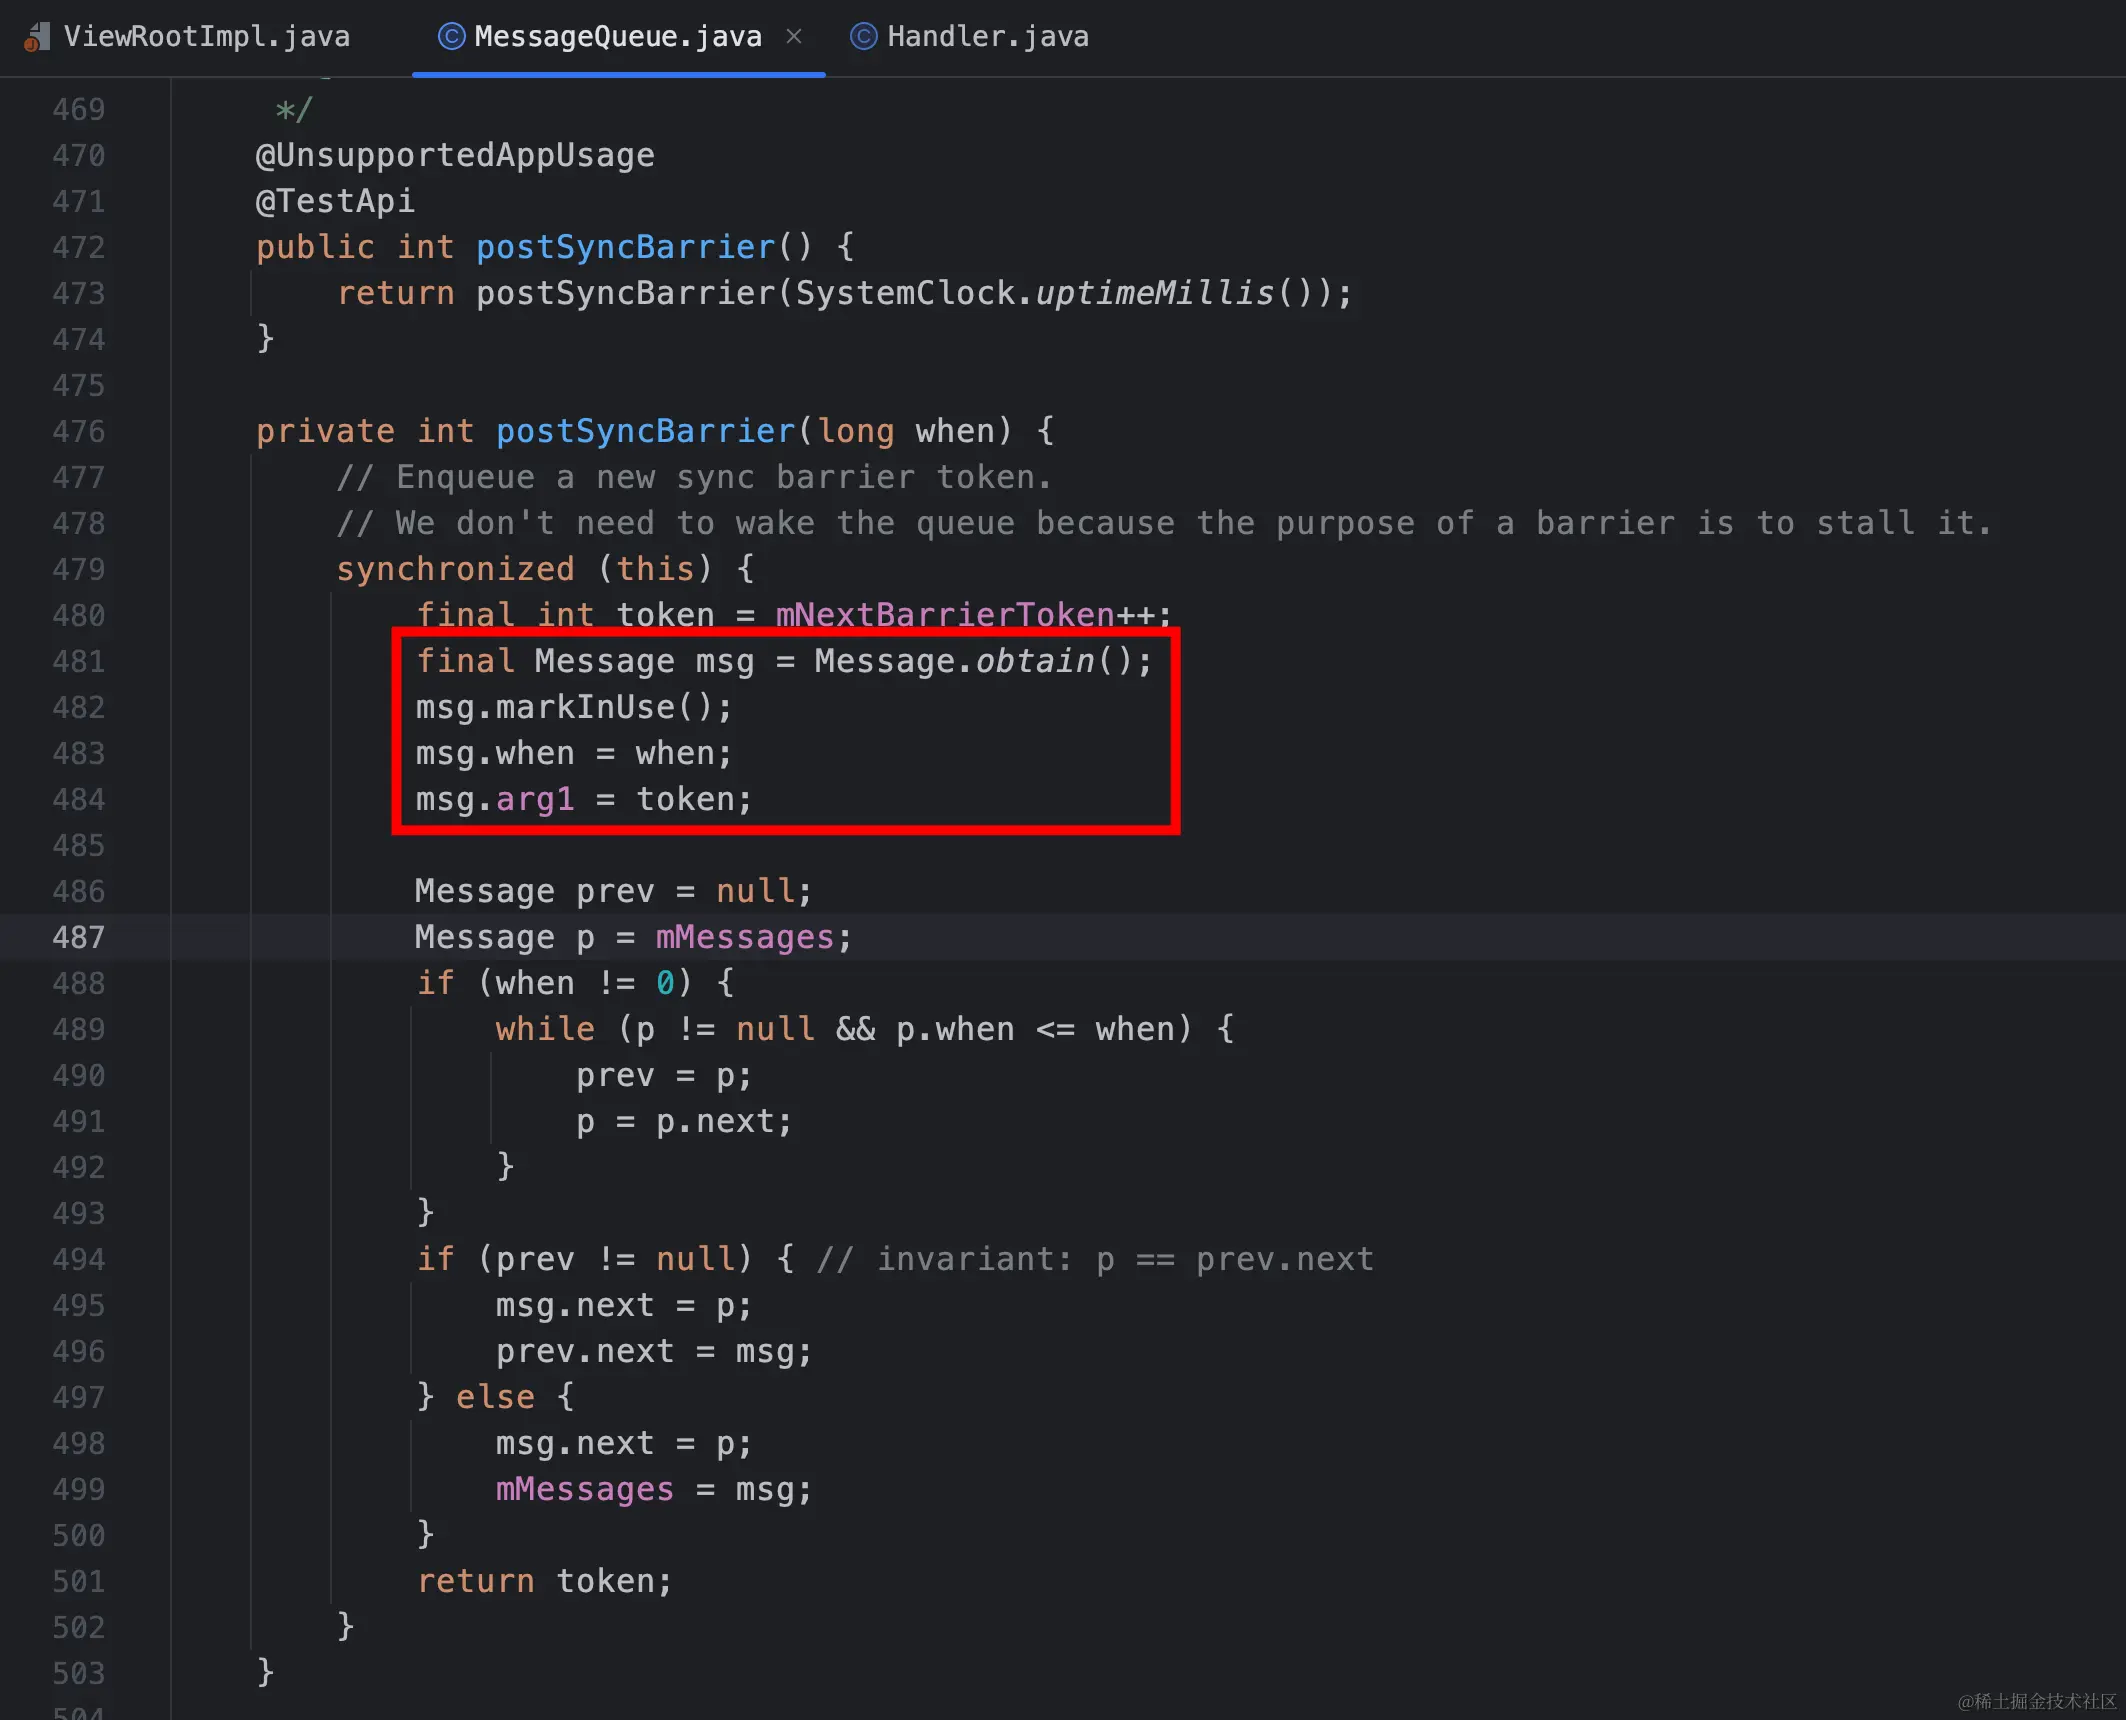
Task: Click line number 472 in the gutter
Action: tap(78, 247)
